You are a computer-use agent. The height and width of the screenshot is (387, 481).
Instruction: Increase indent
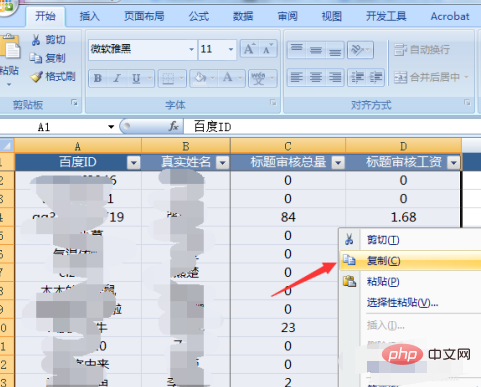click(x=376, y=77)
